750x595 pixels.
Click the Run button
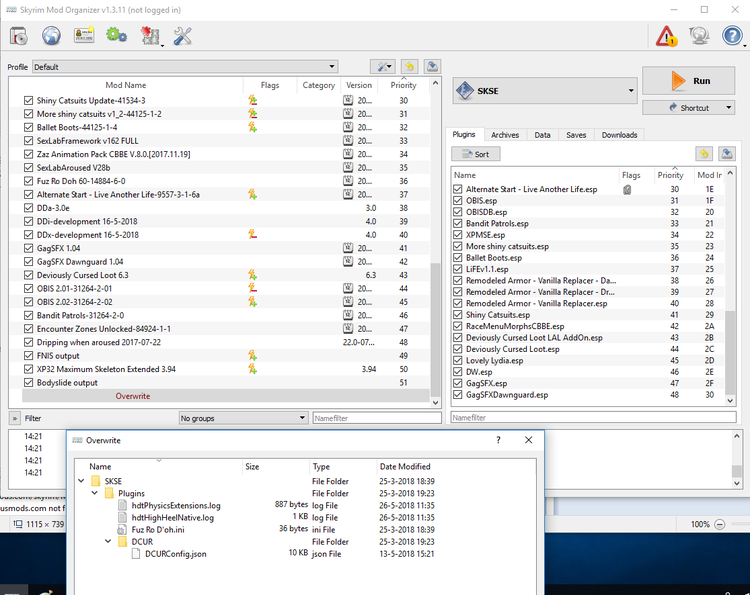pyautogui.click(x=688, y=80)
